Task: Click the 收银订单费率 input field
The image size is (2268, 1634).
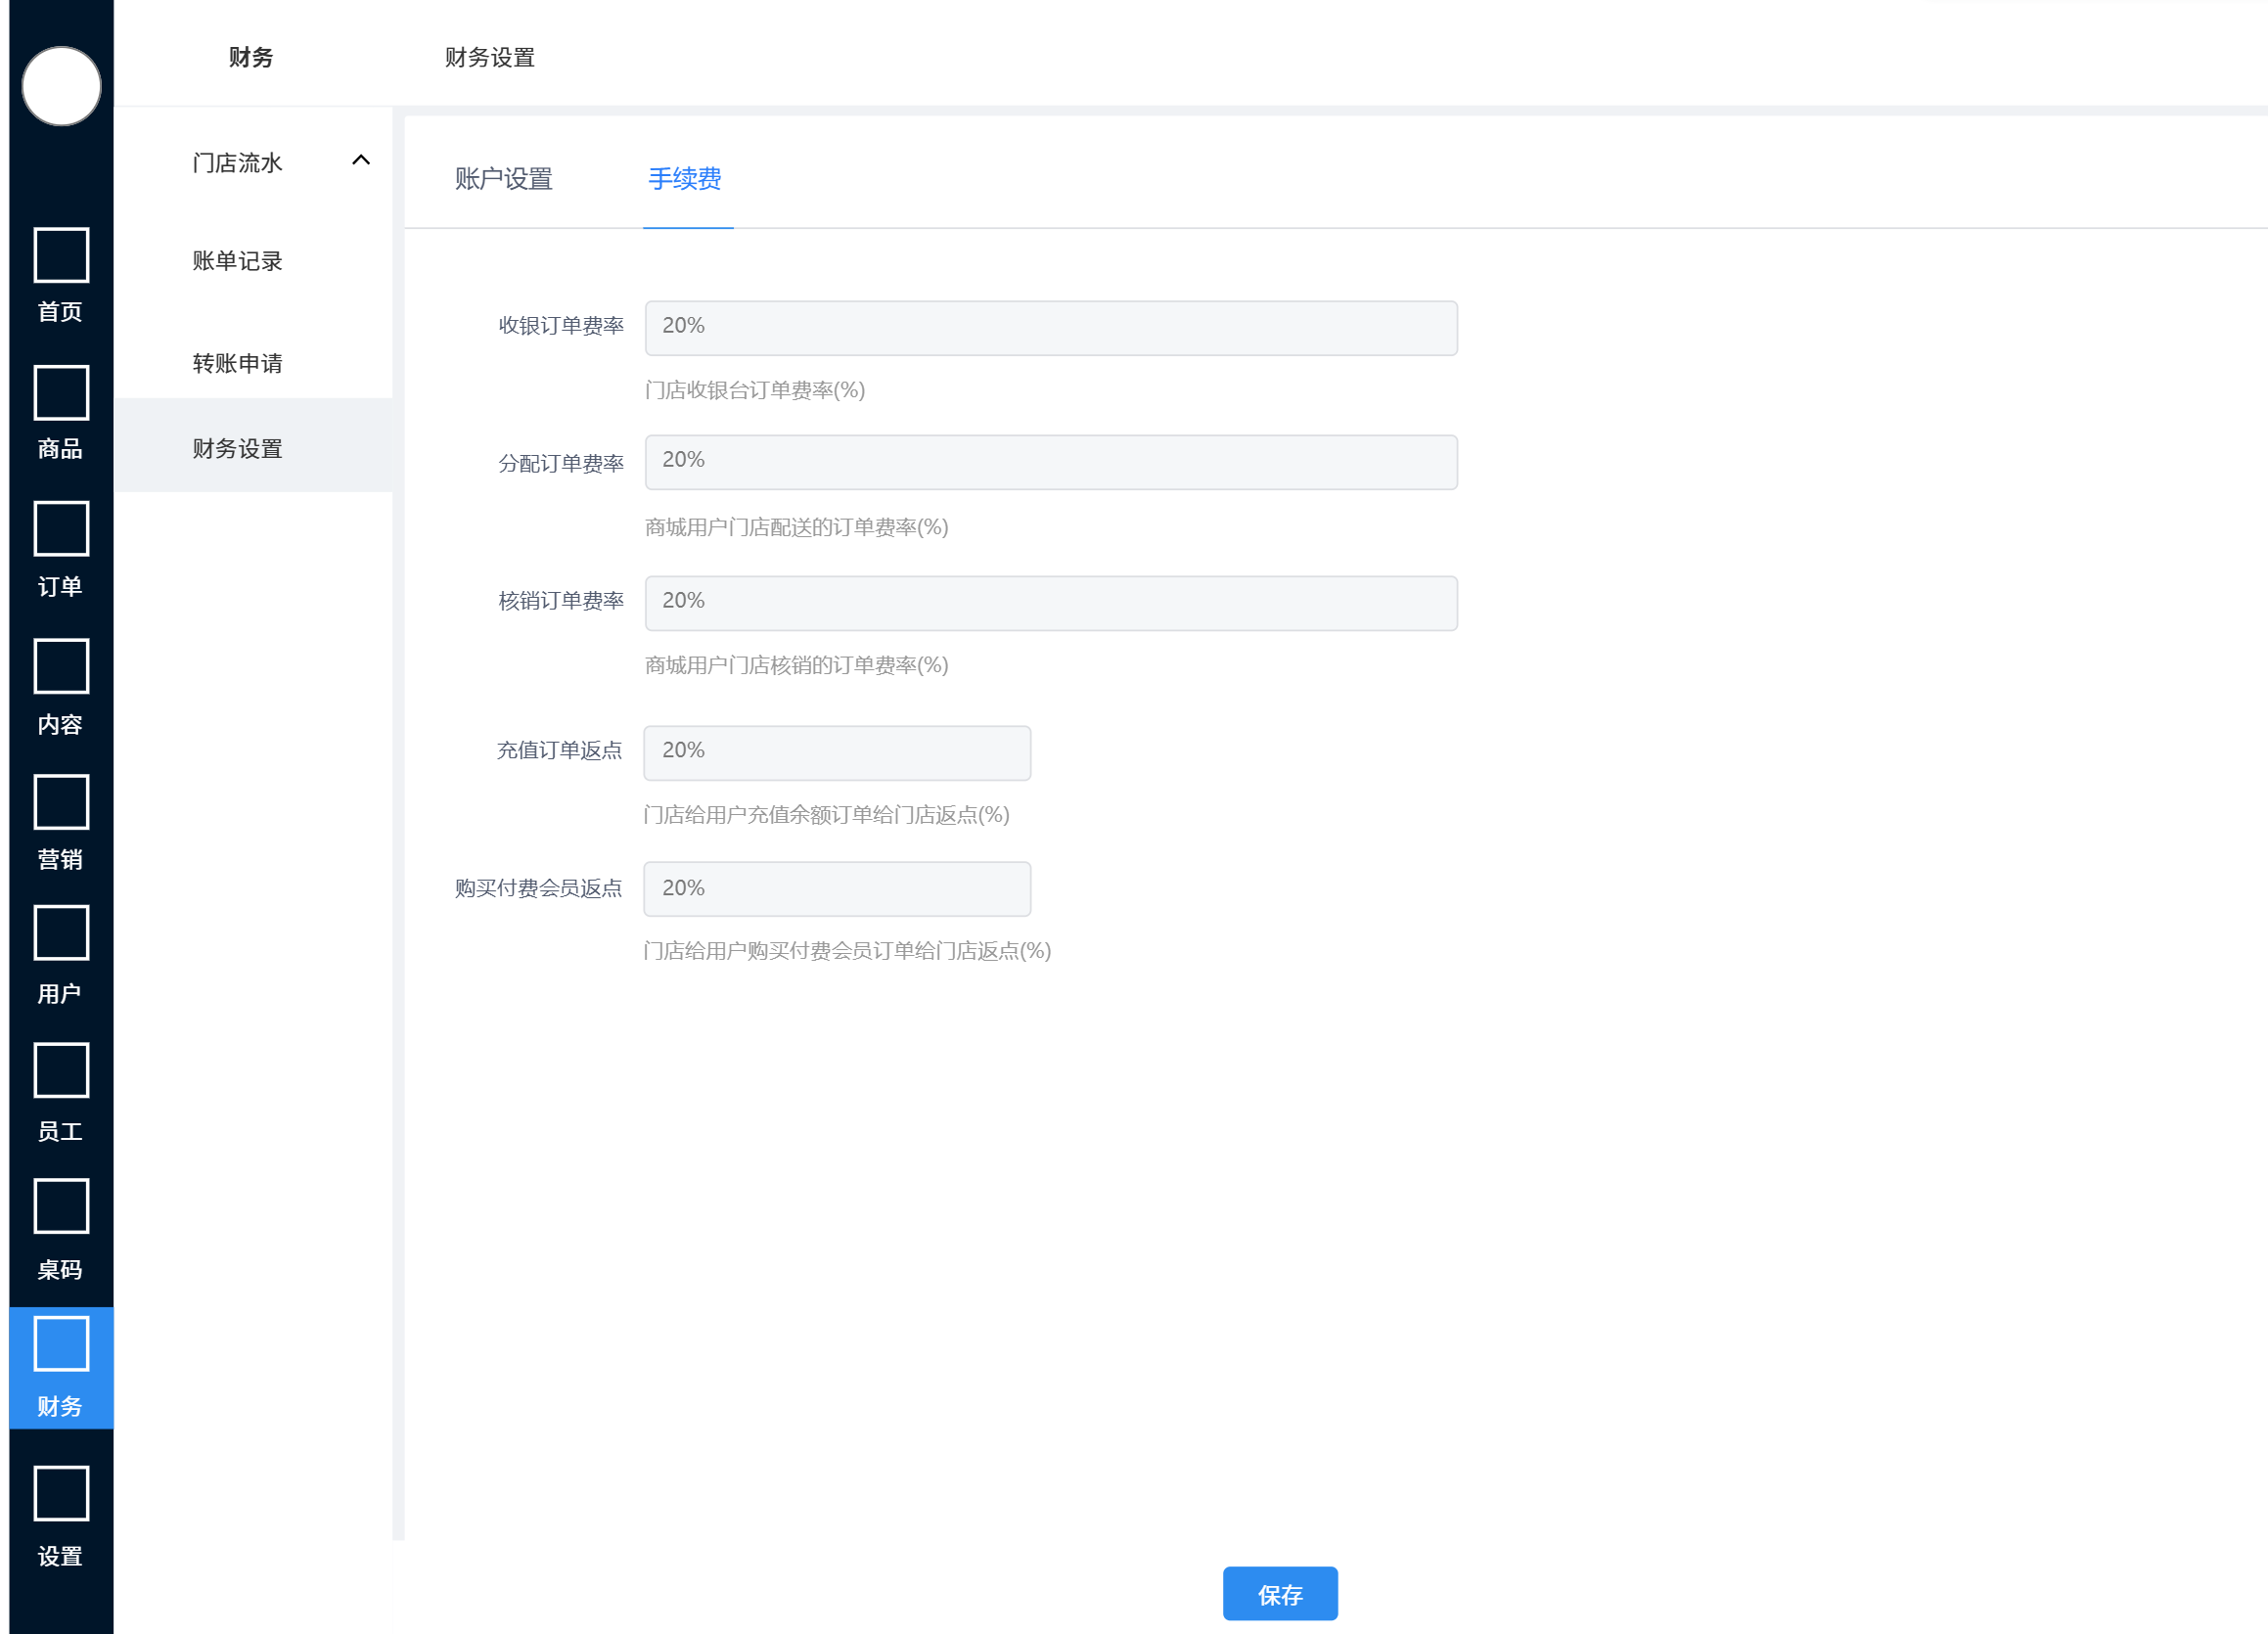Action: point(1050,328)
